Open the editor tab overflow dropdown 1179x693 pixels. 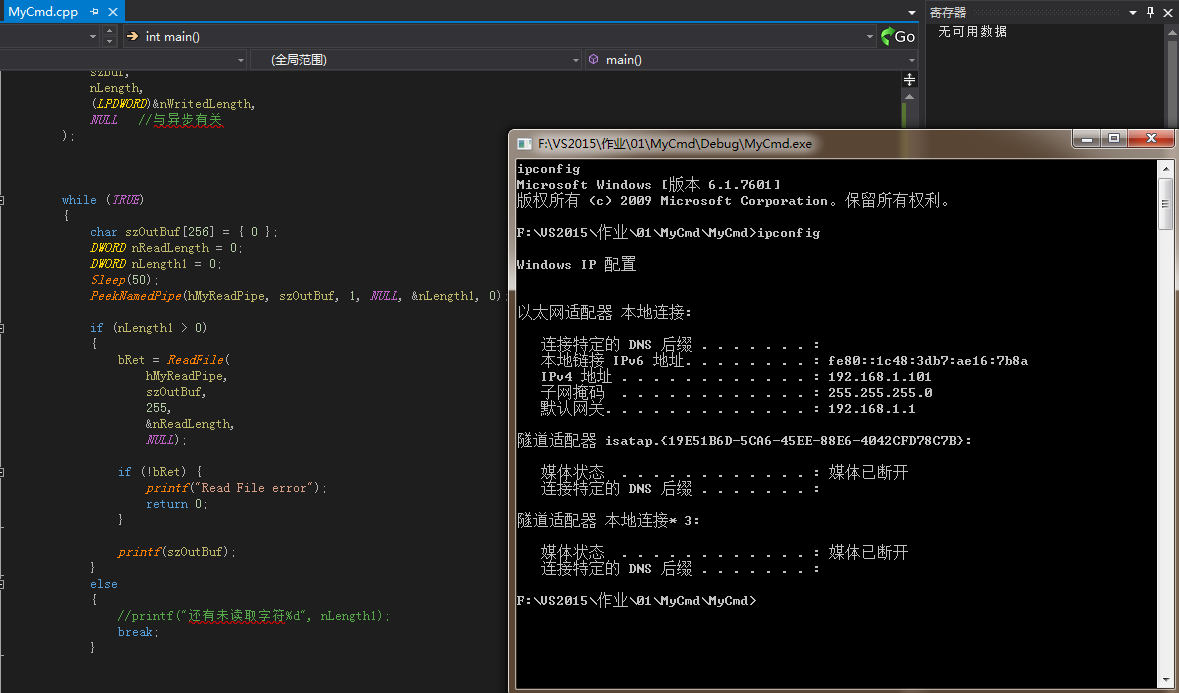911,13
